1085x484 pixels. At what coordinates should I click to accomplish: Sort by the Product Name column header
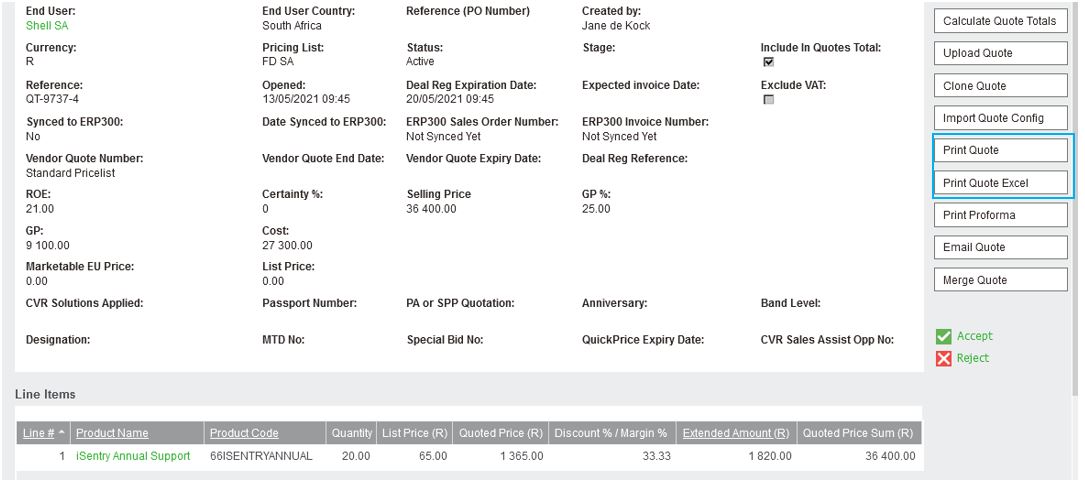[x=112, y=433]
